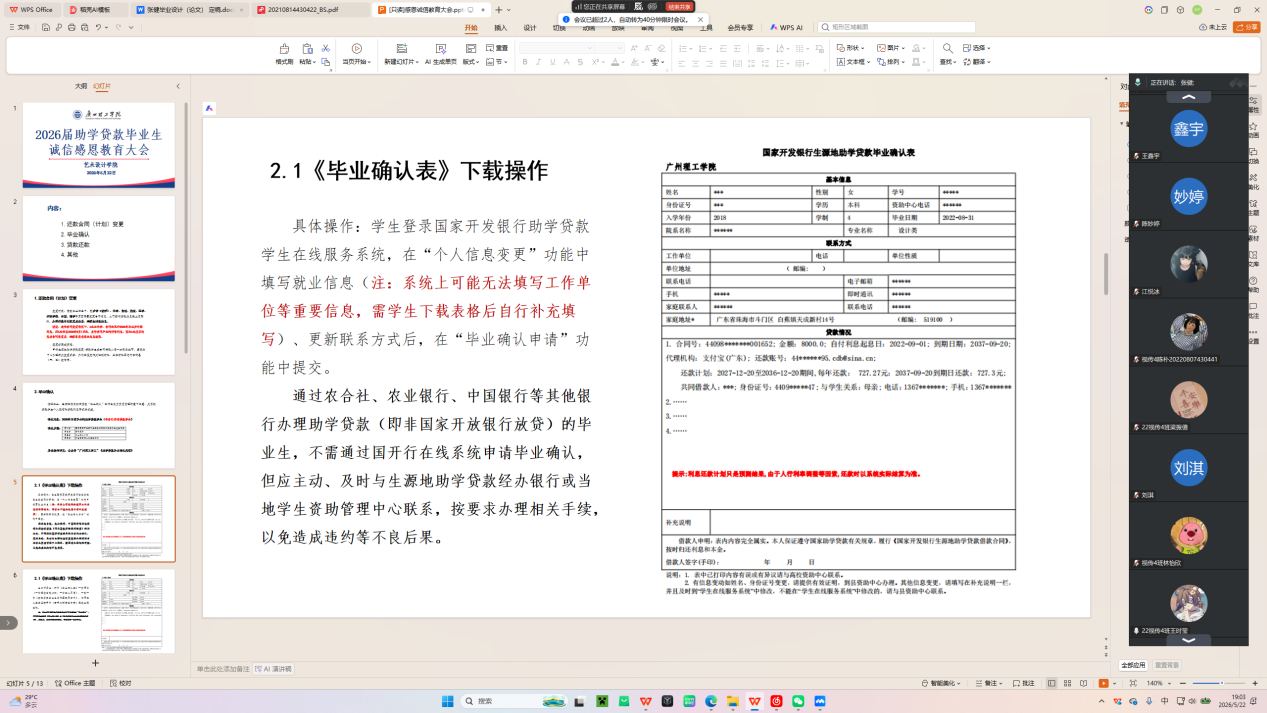This screenshot has width=1267, height=713.
Task: Click the scissors Cut icon
Action: tap(326, 48)
